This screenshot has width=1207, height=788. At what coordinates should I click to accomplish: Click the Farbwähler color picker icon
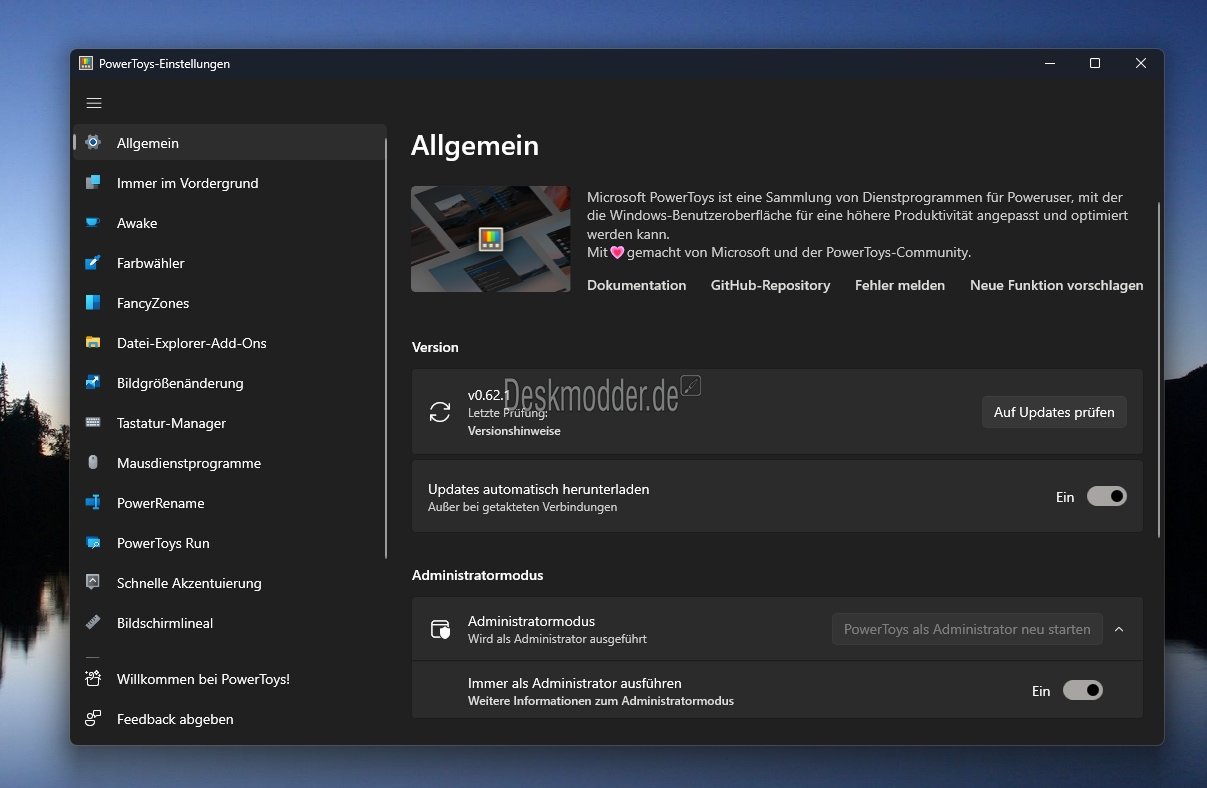pyautogui.click(x=93, y=262)
